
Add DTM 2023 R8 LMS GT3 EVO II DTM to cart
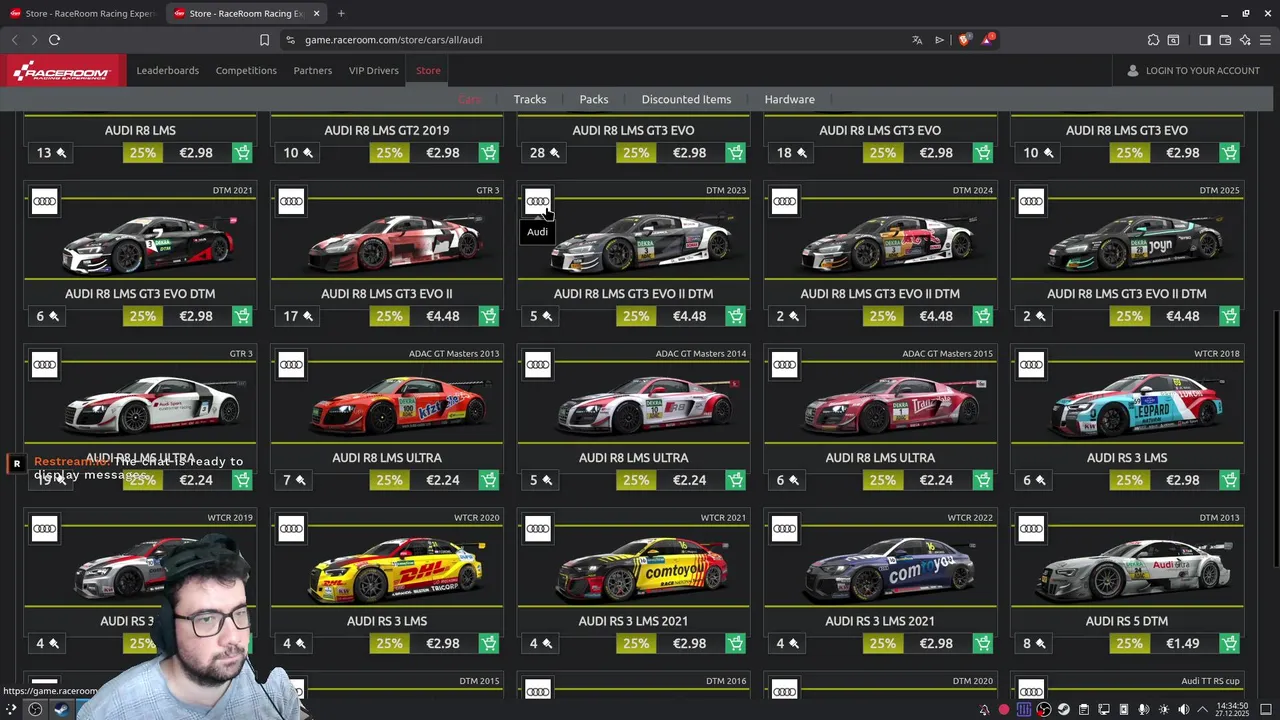pyautogui.click(x=736, y=316)
